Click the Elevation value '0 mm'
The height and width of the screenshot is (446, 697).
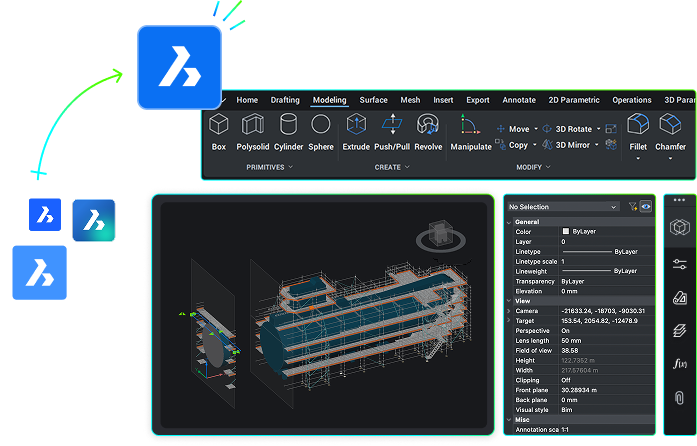click(x=569, y=291)
